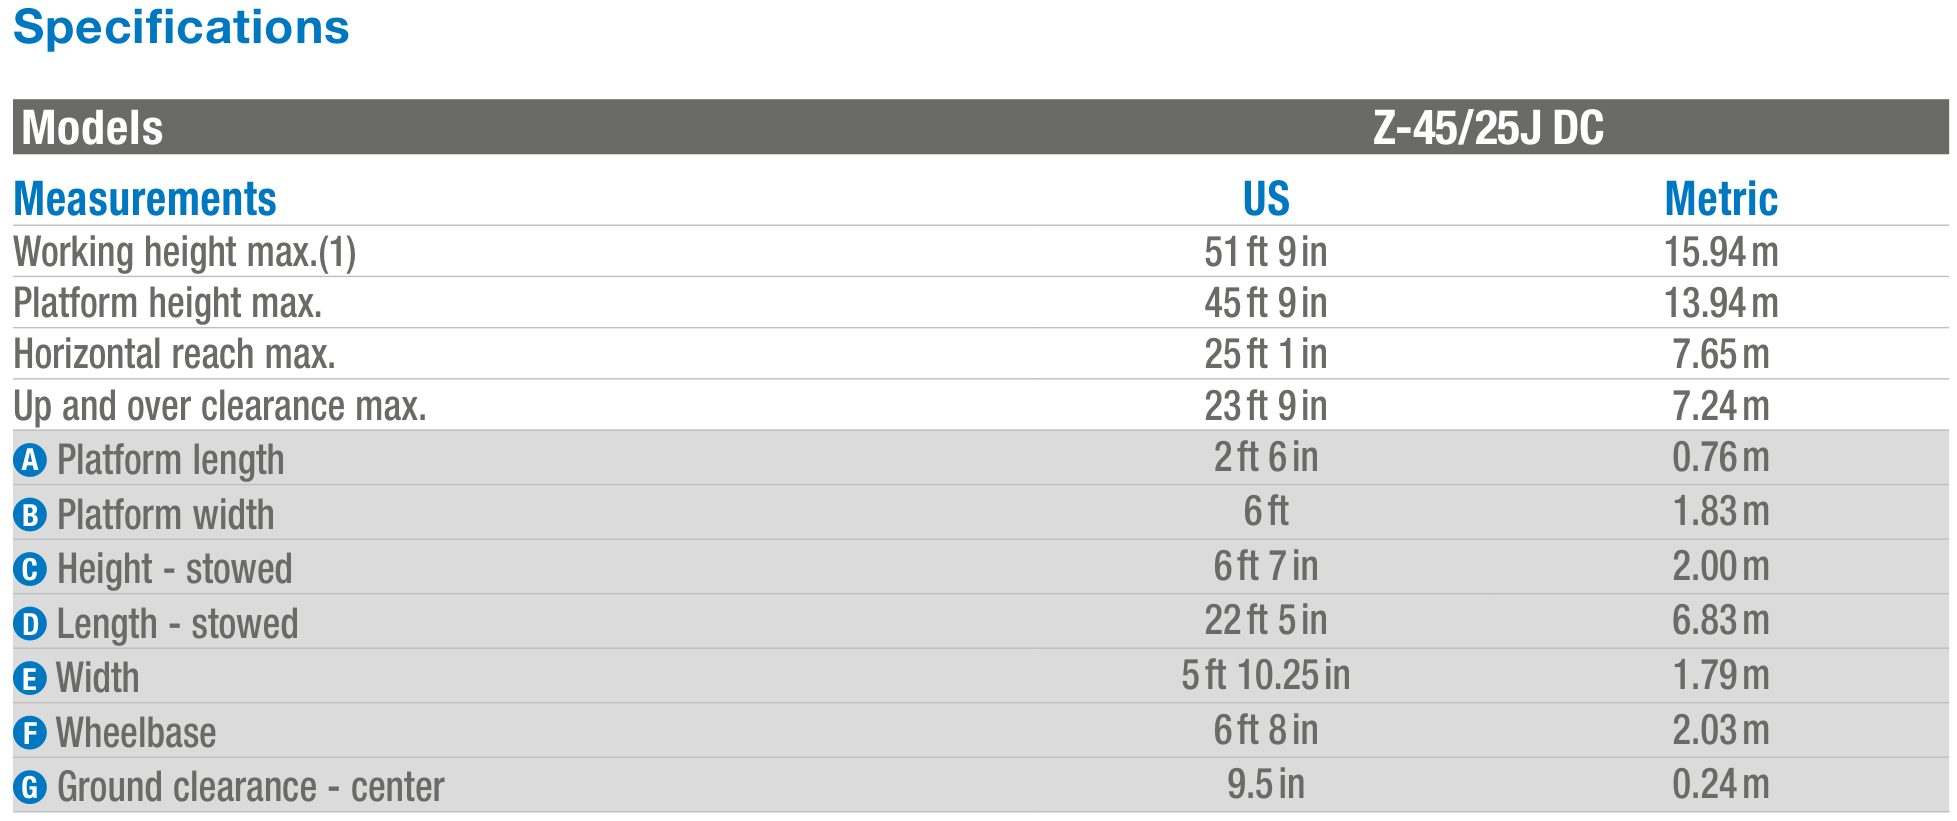Image resolution: width=1957 pixels, height=821 pixels.
Task: Click the Horizontal reach max. label
Action: [x=175, y=354]
